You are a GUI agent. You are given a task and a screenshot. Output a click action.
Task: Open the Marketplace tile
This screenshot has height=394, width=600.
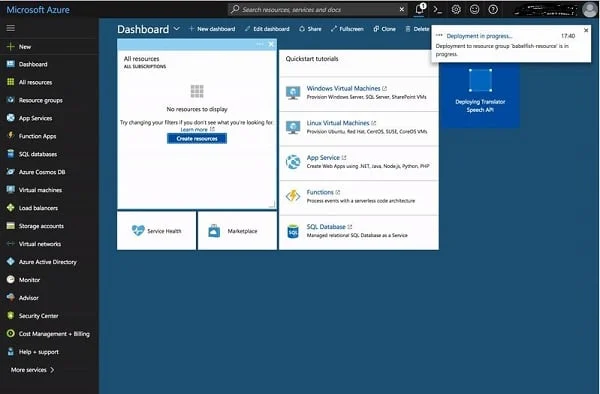pos(237,231)
